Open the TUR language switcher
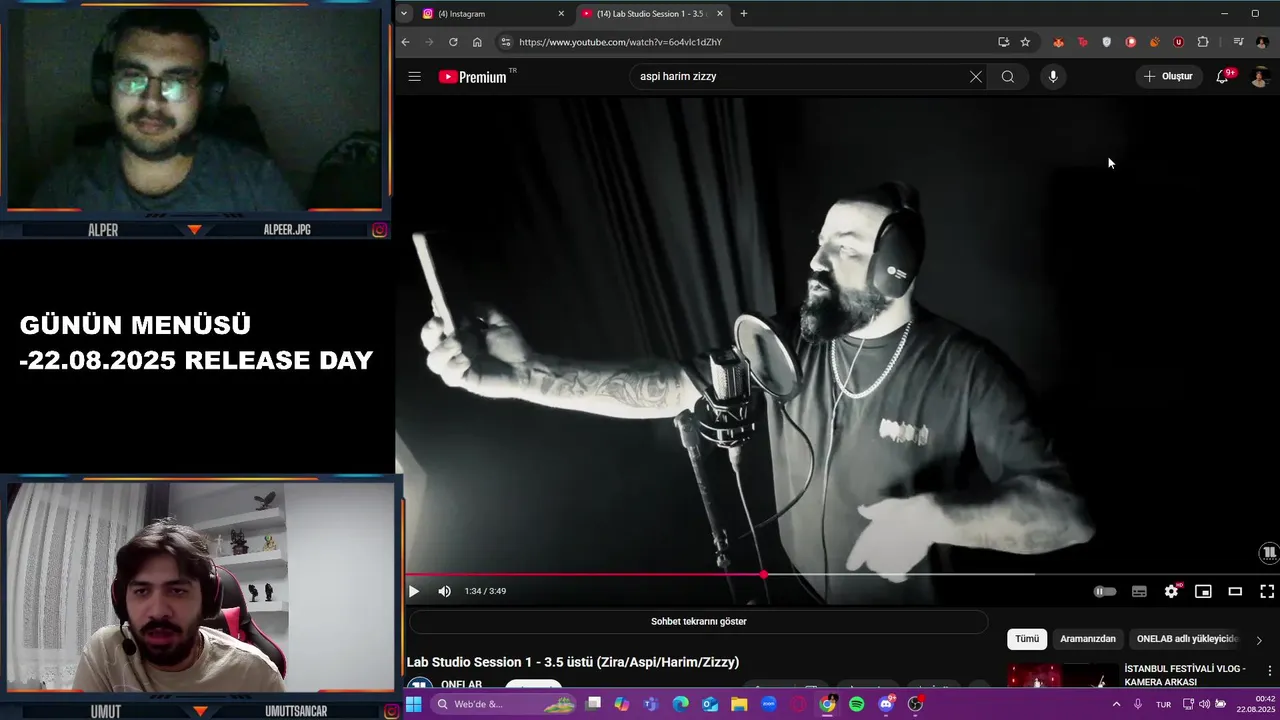The height and width of the screenshot is (720, 1280). [x=1163, y=704]
